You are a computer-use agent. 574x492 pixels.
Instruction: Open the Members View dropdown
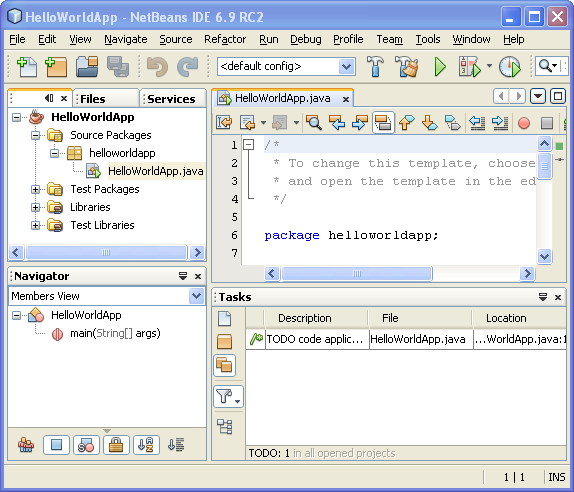(196, 296)
